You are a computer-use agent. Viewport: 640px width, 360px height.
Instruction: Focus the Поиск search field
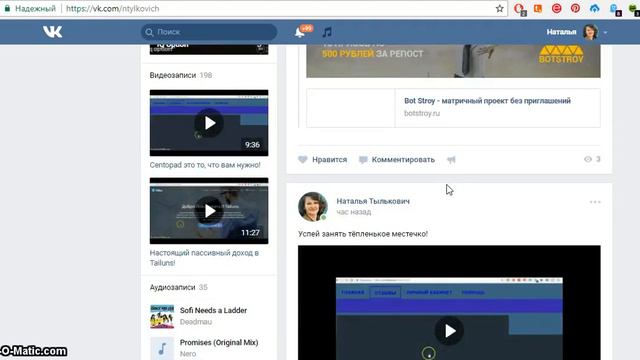coord(209,32)
